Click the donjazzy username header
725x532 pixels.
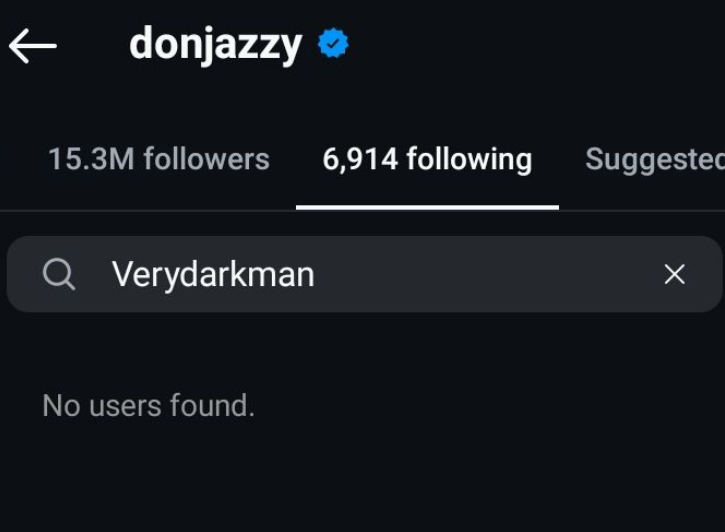click(215, 44)
